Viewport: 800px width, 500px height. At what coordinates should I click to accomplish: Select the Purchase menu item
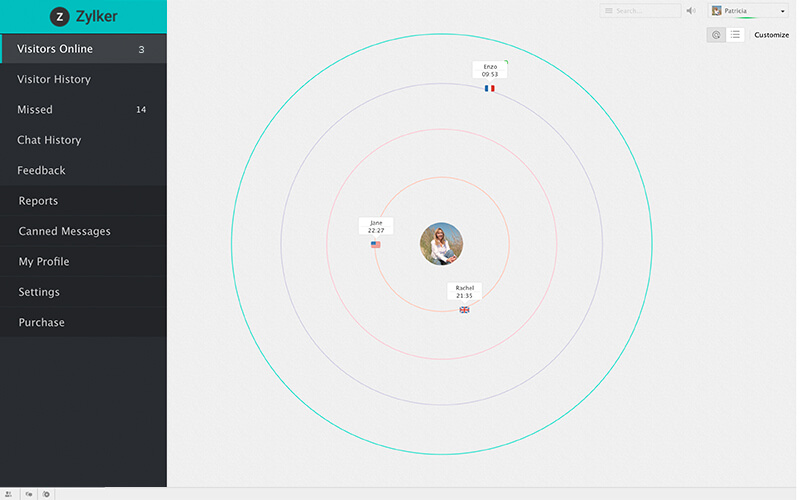point(83,322)
